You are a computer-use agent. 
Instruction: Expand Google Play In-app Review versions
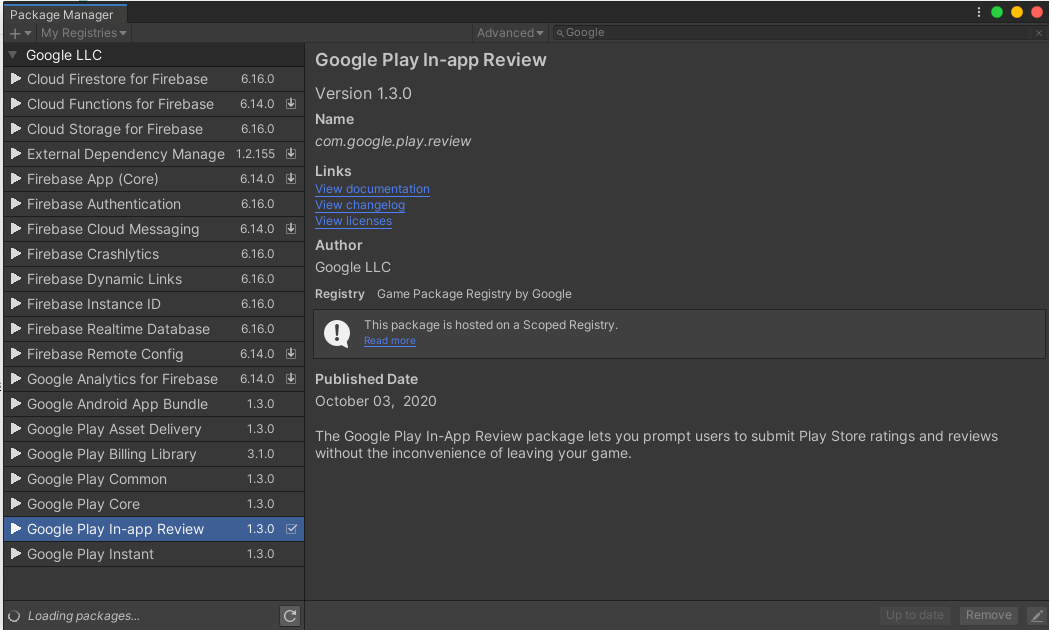click(x=16, y=529)
